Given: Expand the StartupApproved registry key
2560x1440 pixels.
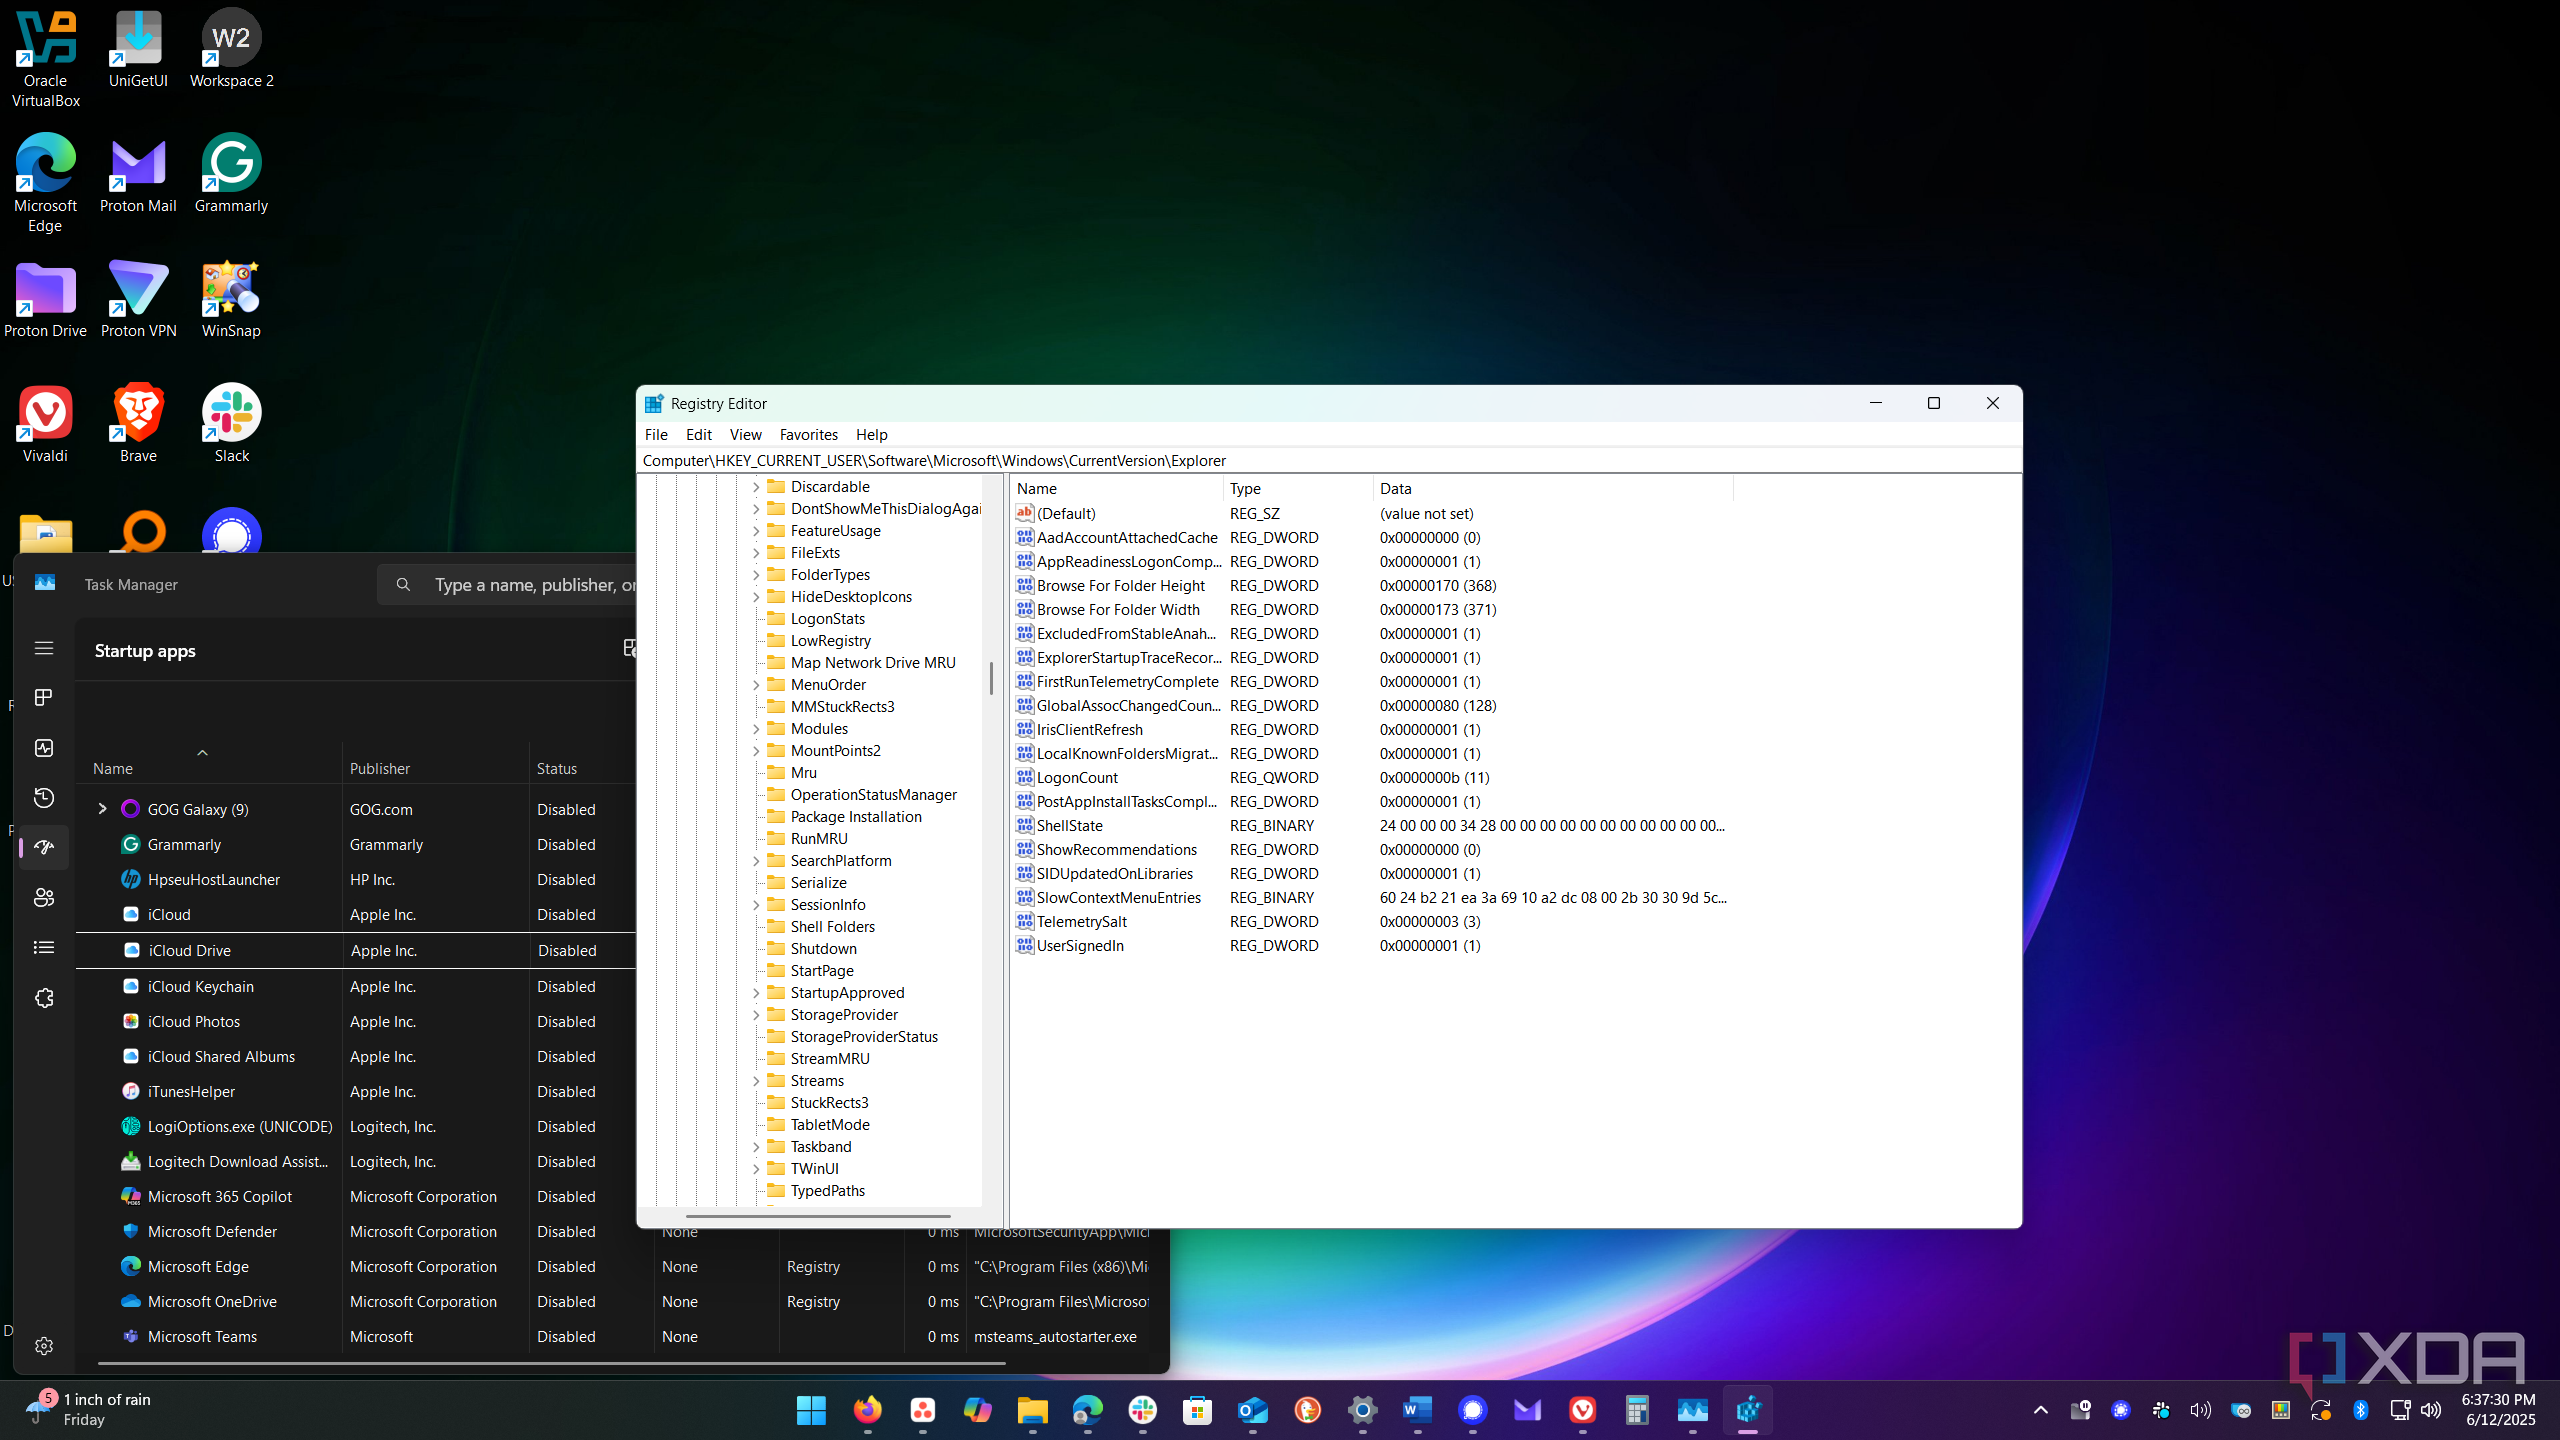Looking at the screenshot, I should point(756,993).
